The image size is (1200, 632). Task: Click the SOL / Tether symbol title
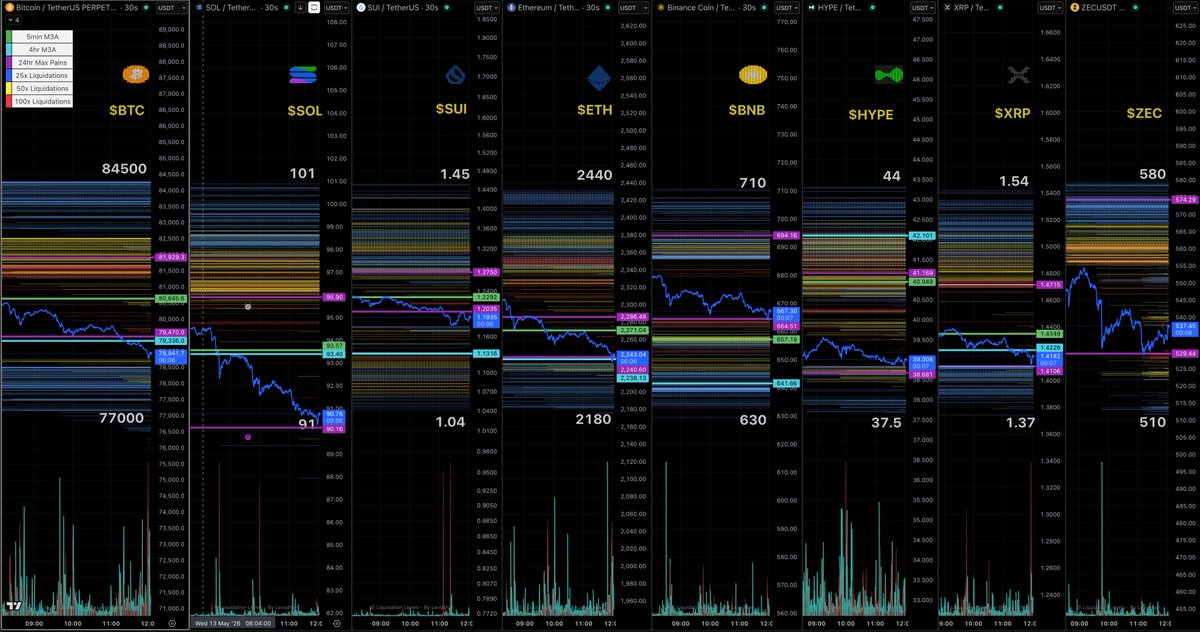(x=232, y=7)
